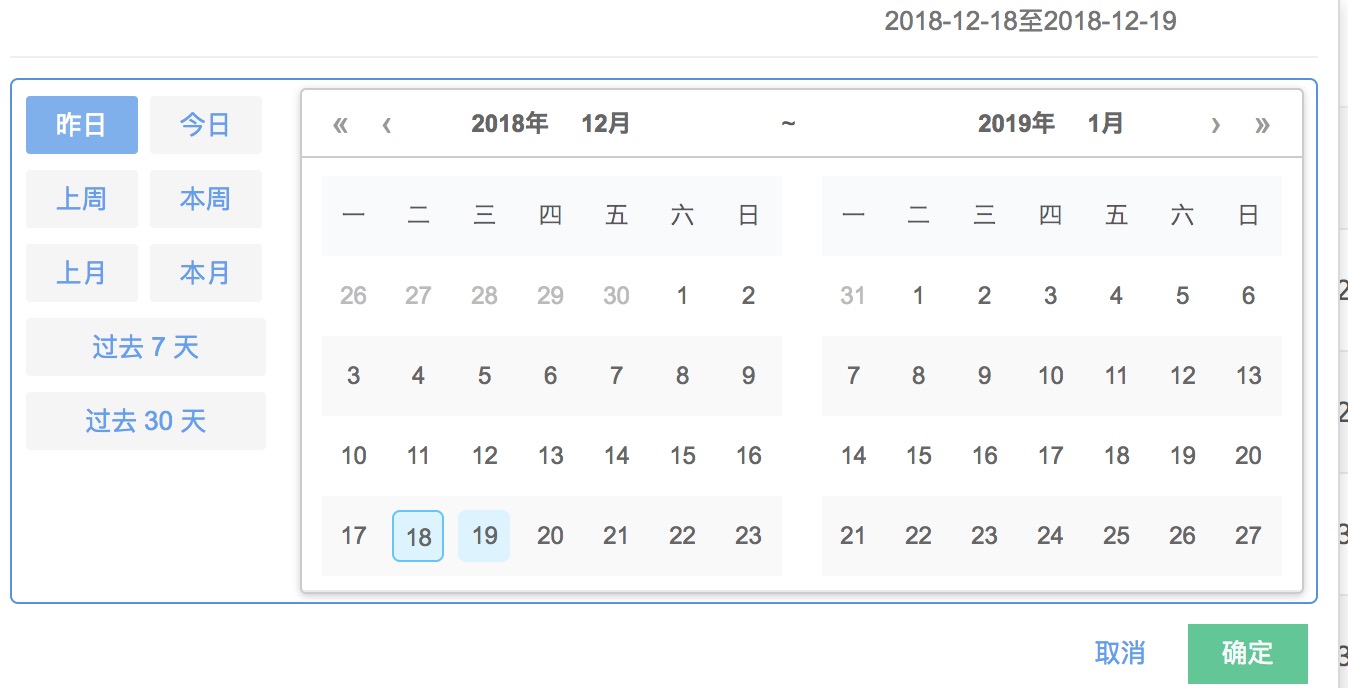1348x688 pixels.
Task: Choose the 本周 (This week) preset
Action: tap(205, 198)
